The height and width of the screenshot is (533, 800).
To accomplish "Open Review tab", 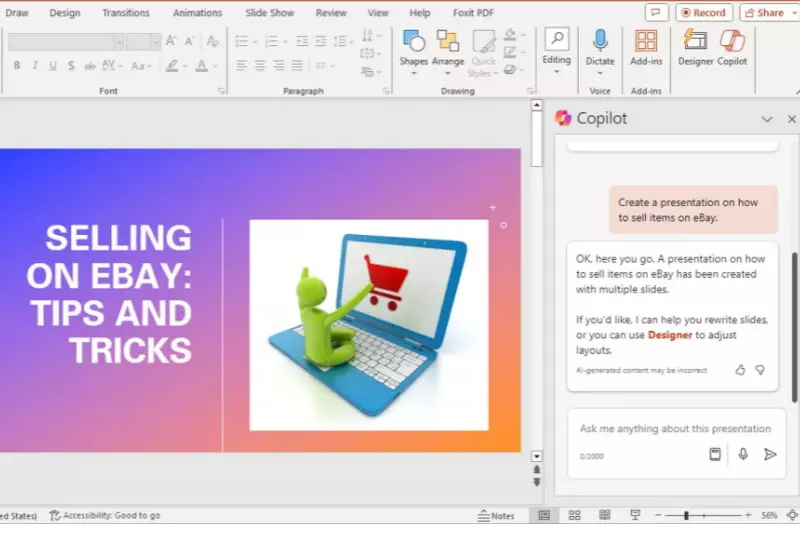I will pyautogui.click(x=331, y=13).
